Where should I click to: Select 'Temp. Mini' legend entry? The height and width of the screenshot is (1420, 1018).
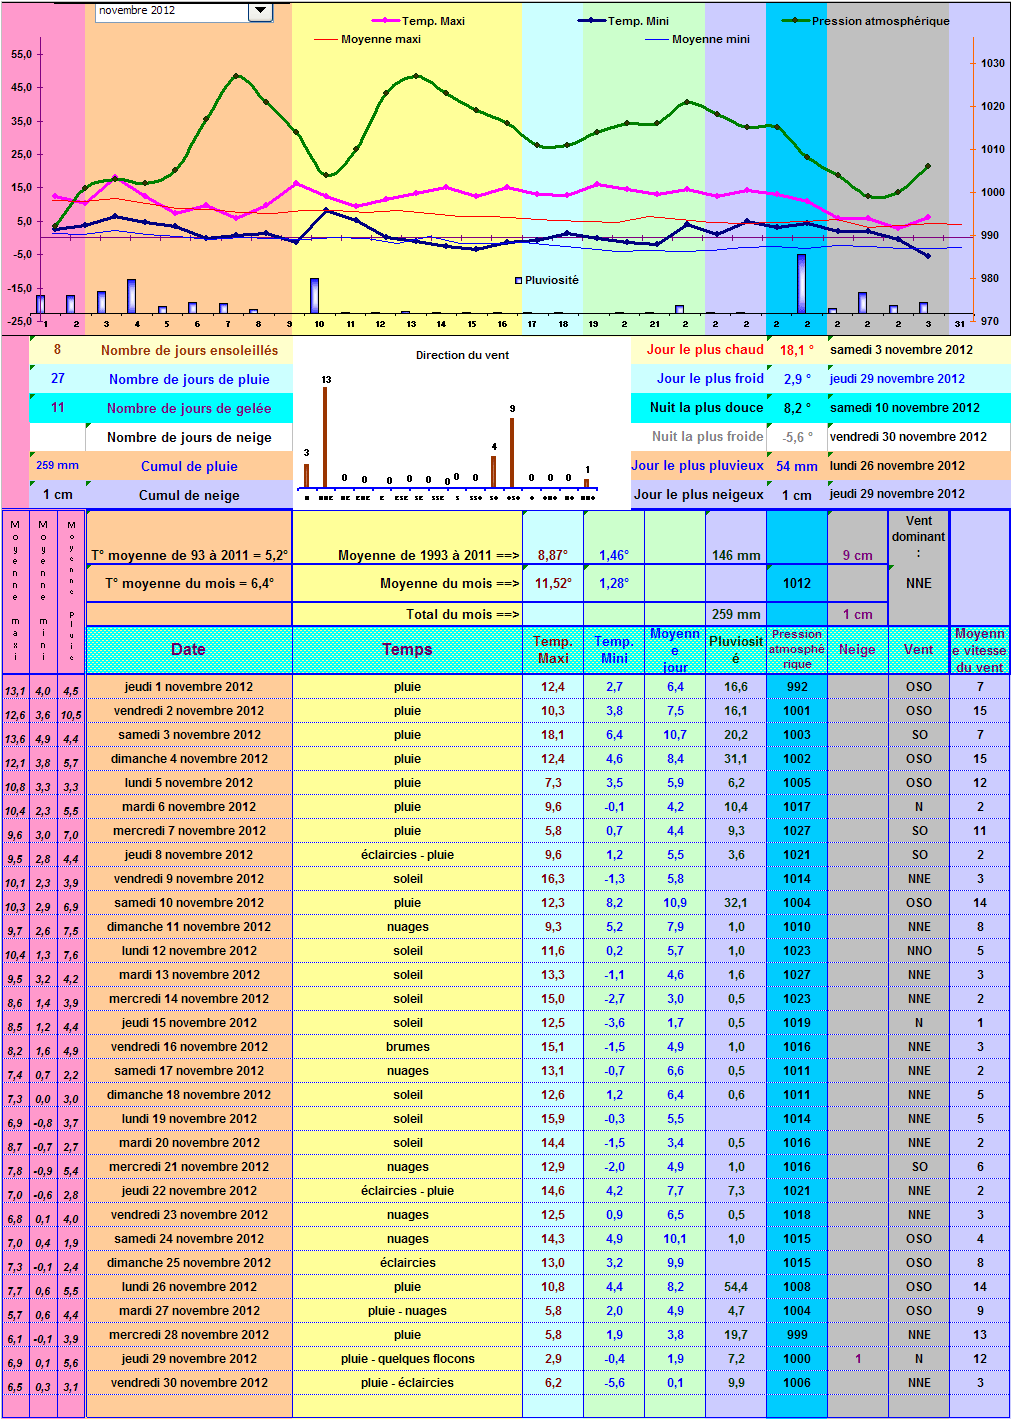tap(624, 21)
